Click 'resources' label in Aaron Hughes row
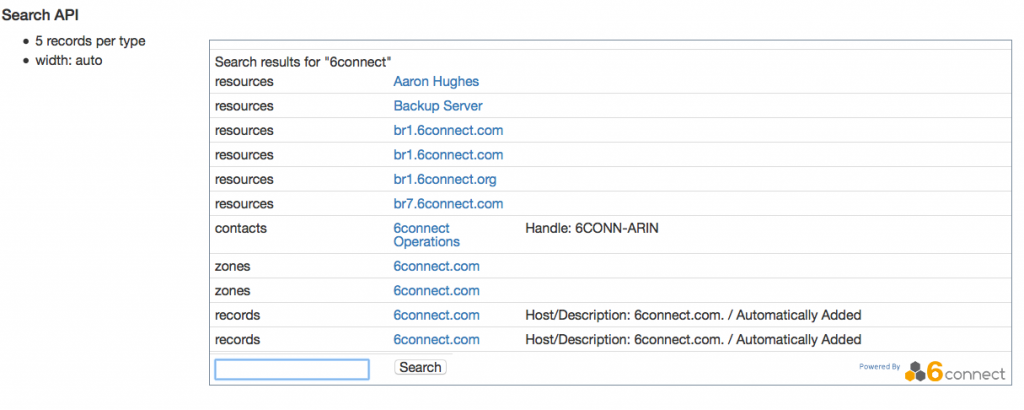 [x=244, y=82]
